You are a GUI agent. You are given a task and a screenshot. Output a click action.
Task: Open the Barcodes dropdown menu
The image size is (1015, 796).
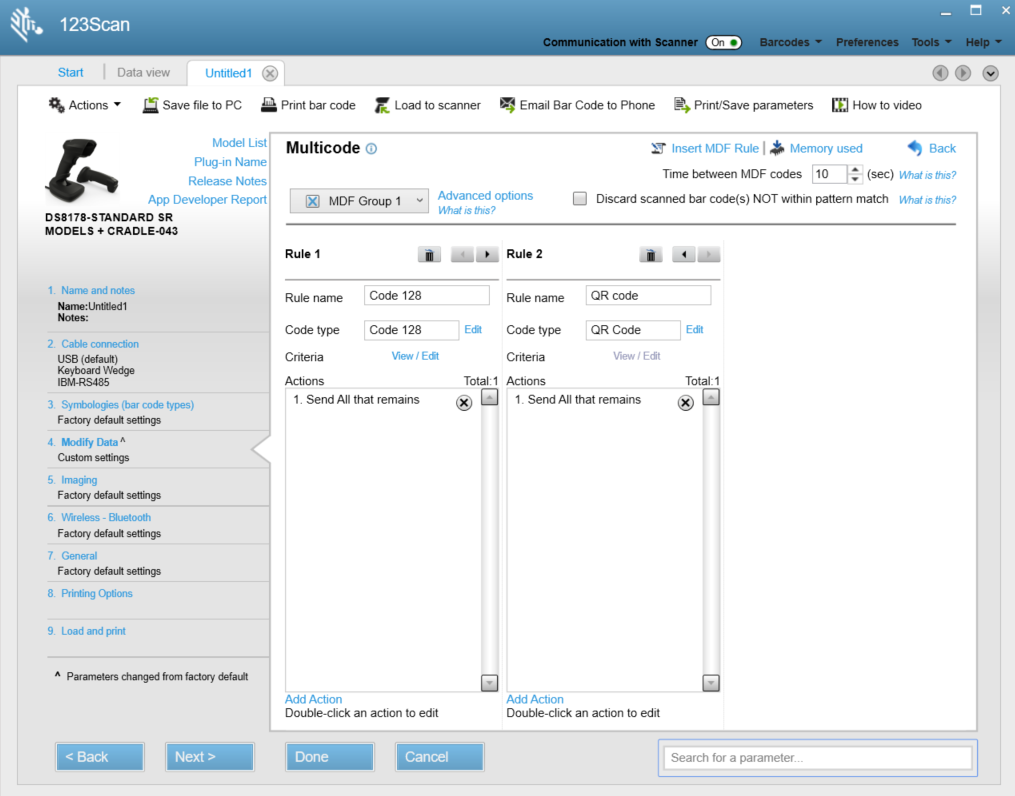coord(790,42)
